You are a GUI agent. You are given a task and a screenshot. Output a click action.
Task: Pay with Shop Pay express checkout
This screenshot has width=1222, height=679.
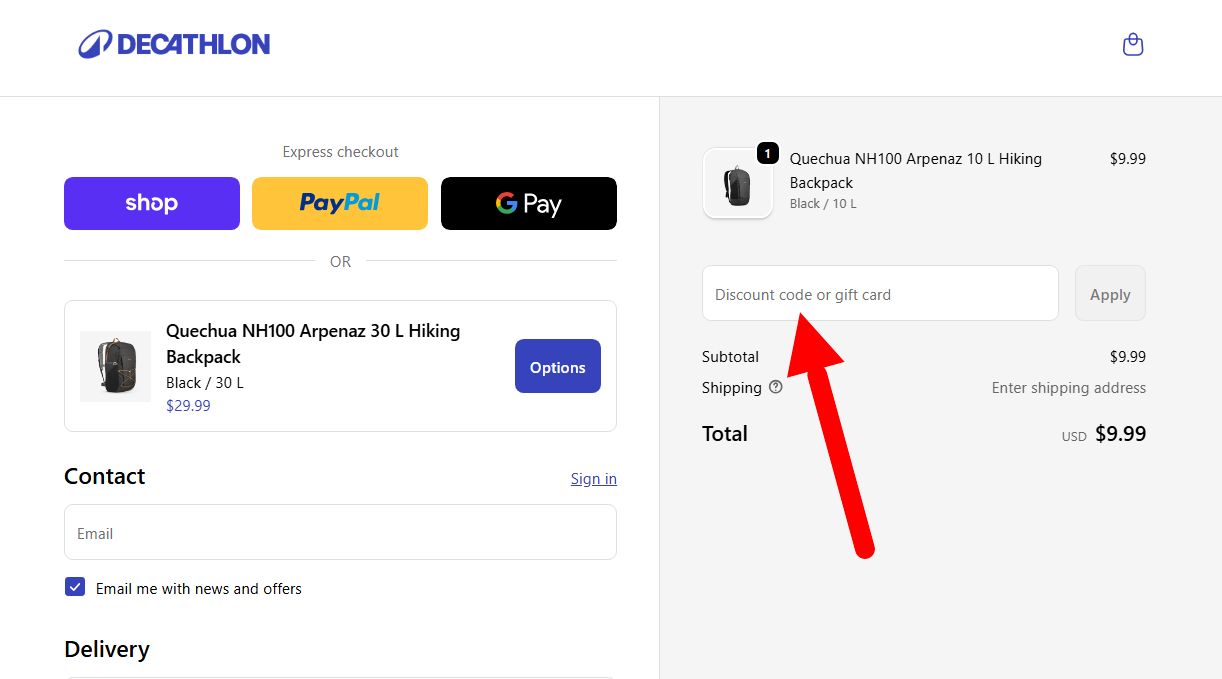(152, 203)
